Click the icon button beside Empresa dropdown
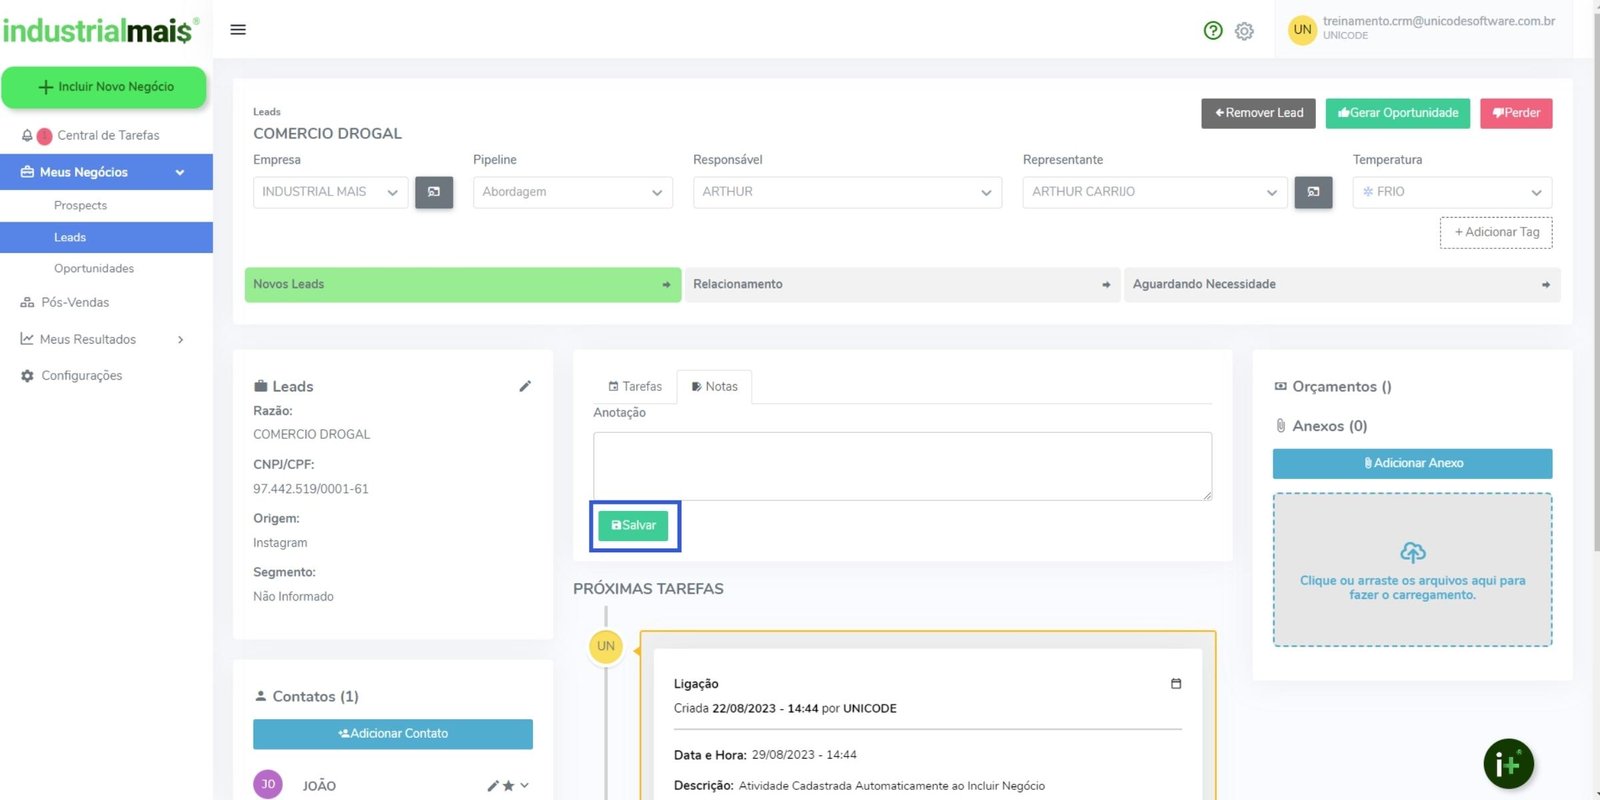This screenshot has width=1600, height=800. pyautogui.click(x=434, y=192)
